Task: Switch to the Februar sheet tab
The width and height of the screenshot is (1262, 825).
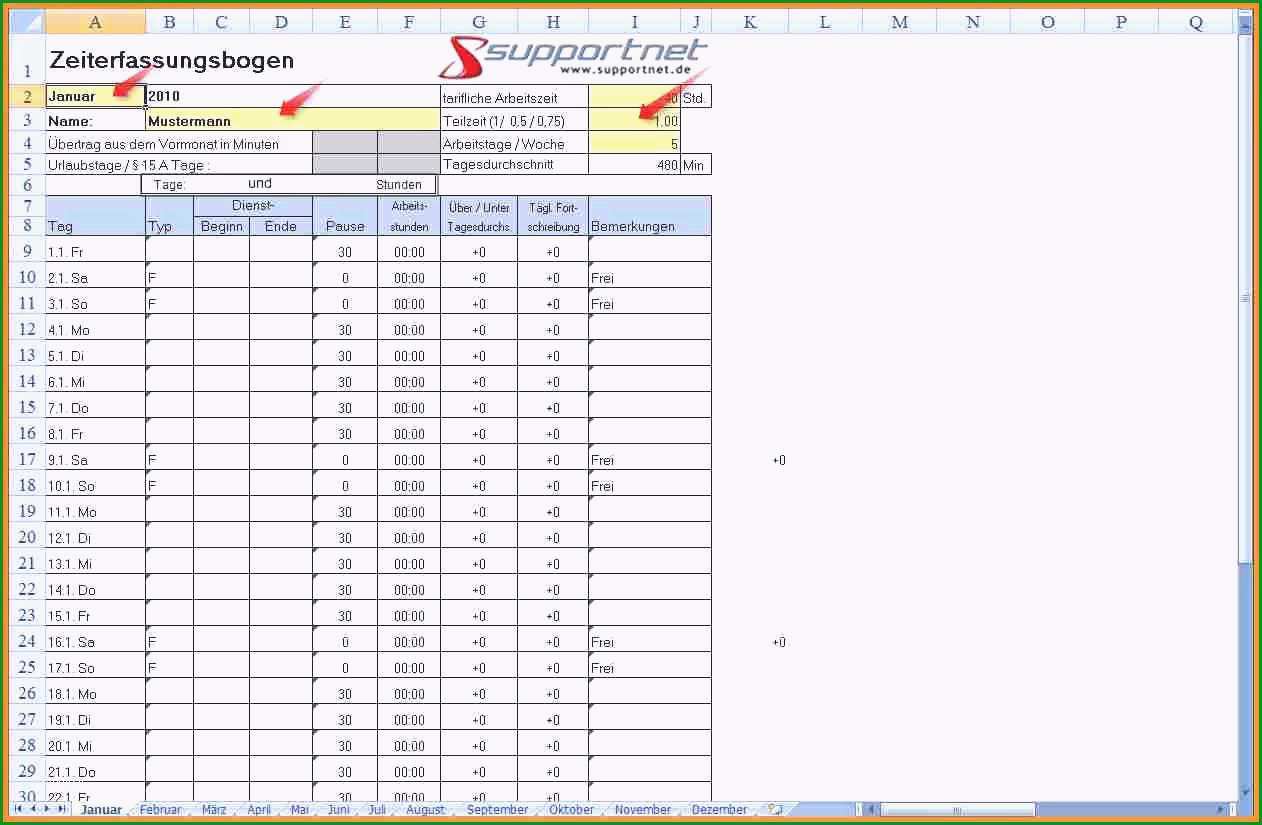Action: click(x=161, y=810)
